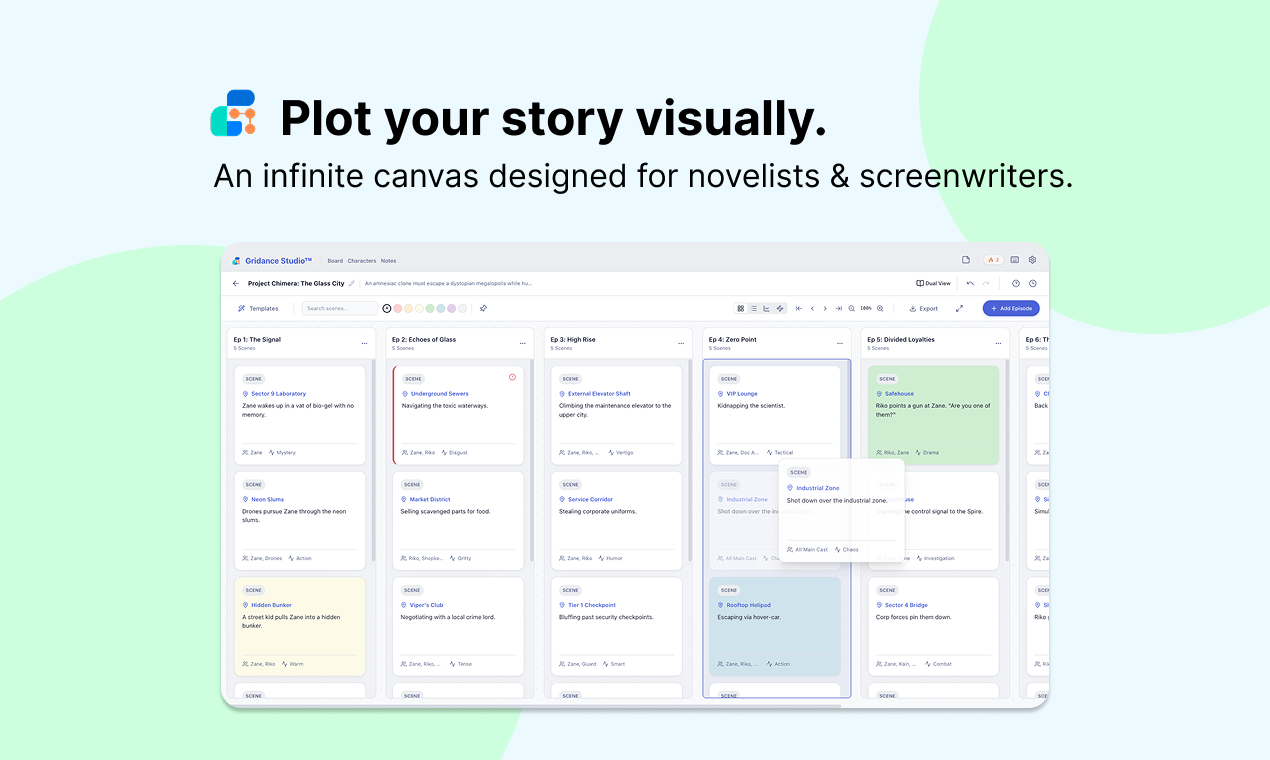
Task: Zoom out with the minus magnifier
Action: 852,308
